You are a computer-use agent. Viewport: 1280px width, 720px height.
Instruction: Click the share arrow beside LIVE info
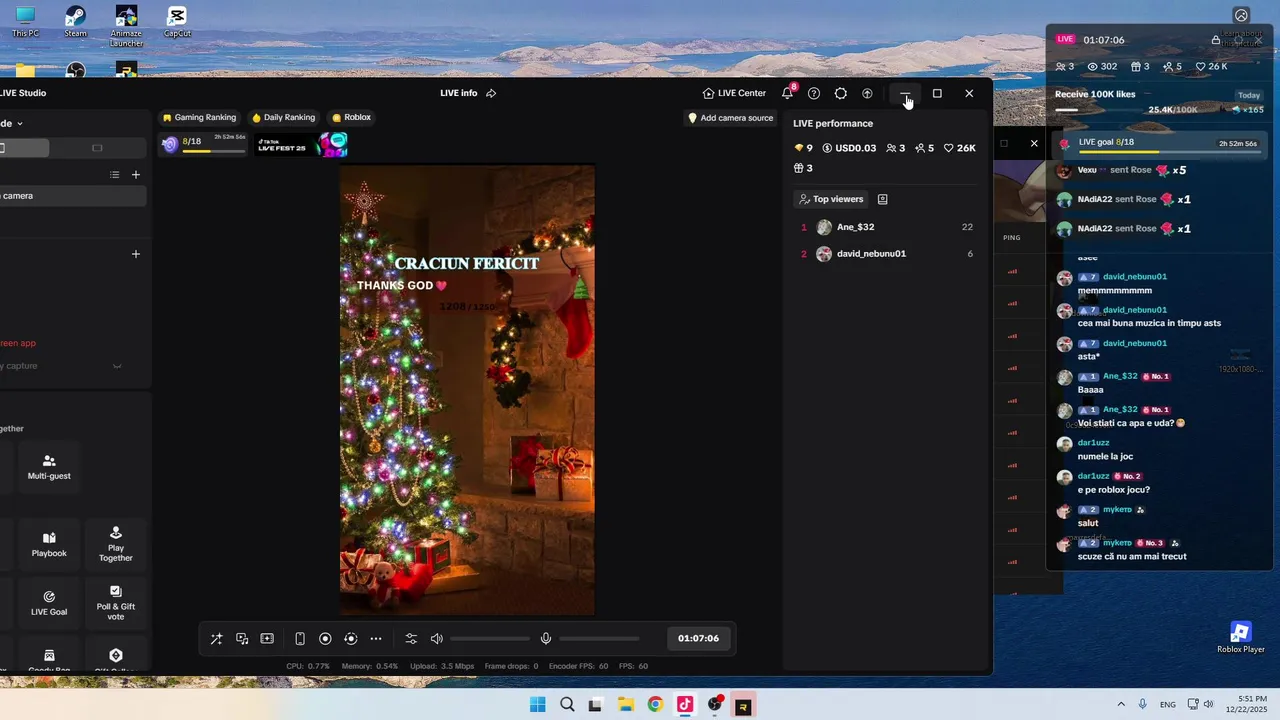click(491, 93)
